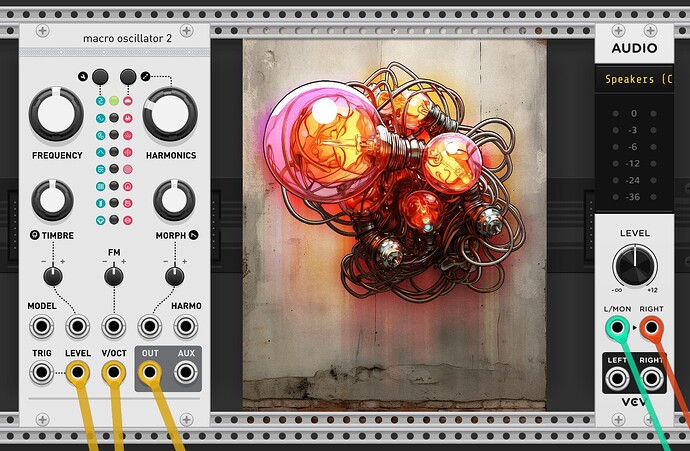Click the small FM attenuverter knob
690x451 pixels.
coord(114,275)
